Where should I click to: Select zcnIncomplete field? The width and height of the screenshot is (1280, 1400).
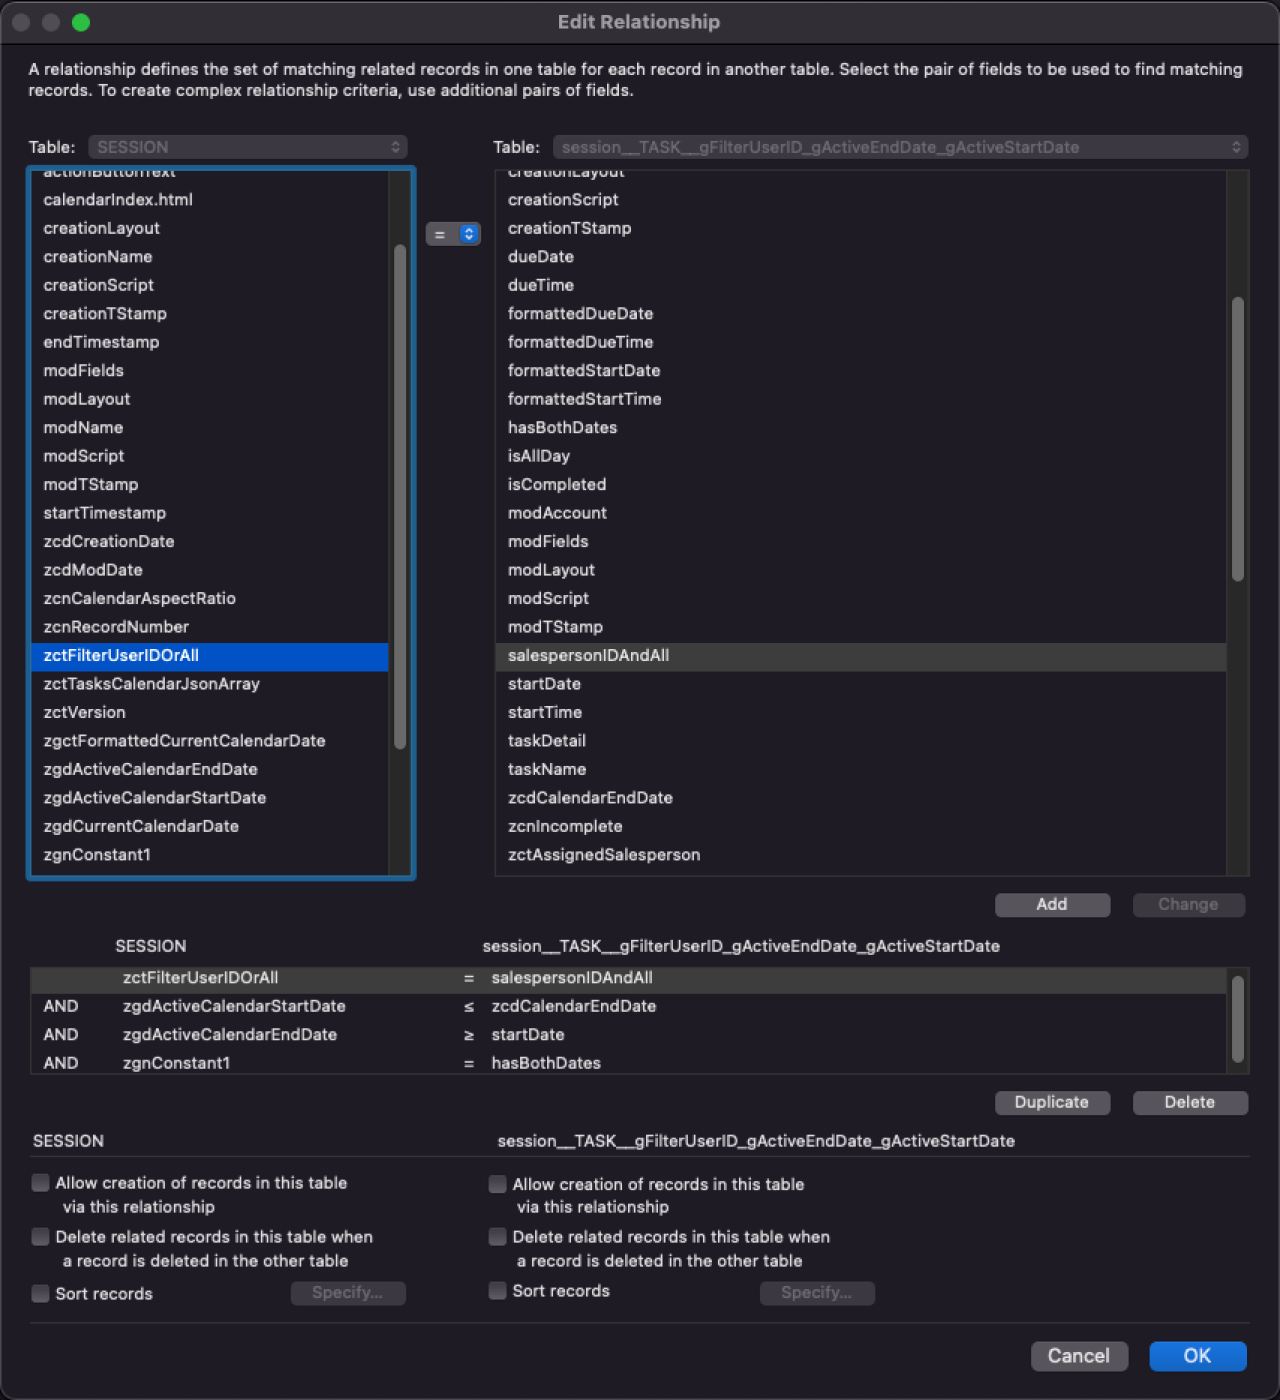coord(861,826)
